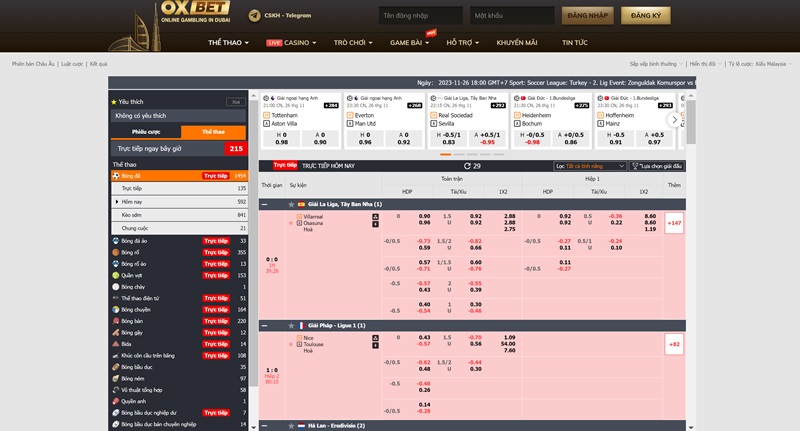Open live info icon beside Toulouse
This screenshot has height=431, width=800.
pyautogui.click(x=376, y=345)
